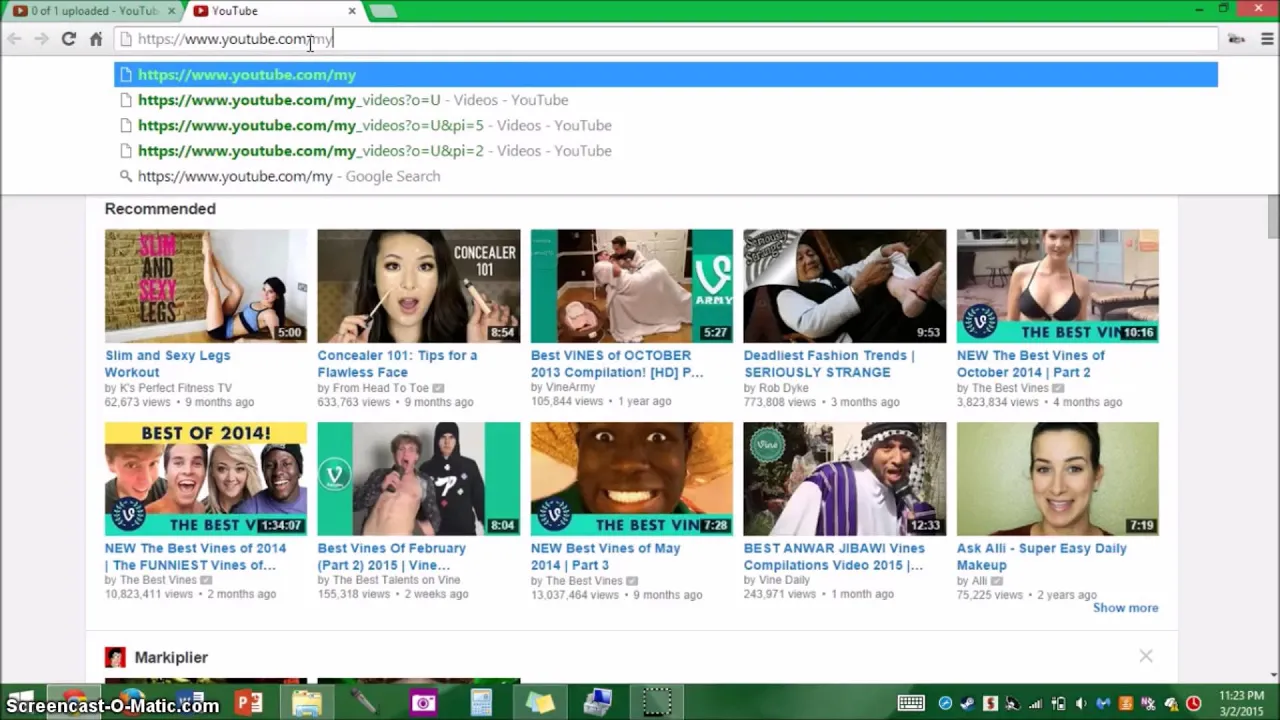Open PowerPoint from the taskbar
Viewport: 1280px width, 720px height.
[x=249, y=703]
